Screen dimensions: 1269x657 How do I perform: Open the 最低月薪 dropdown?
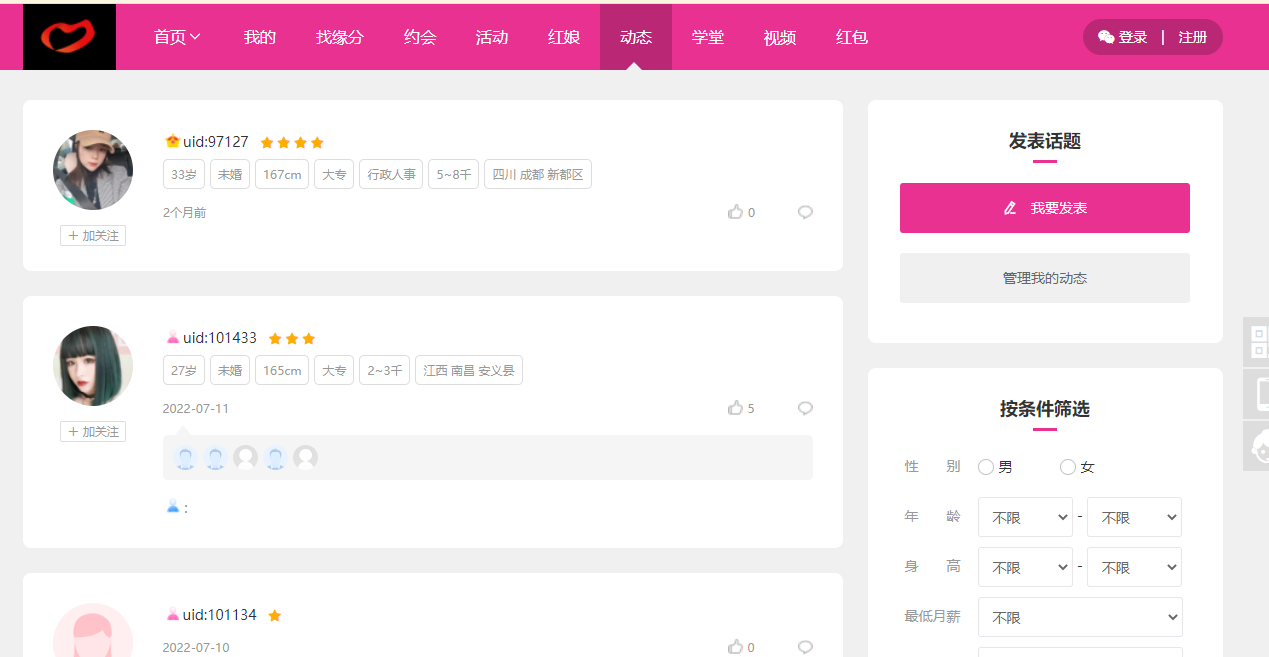click(x=1080, y=617)
